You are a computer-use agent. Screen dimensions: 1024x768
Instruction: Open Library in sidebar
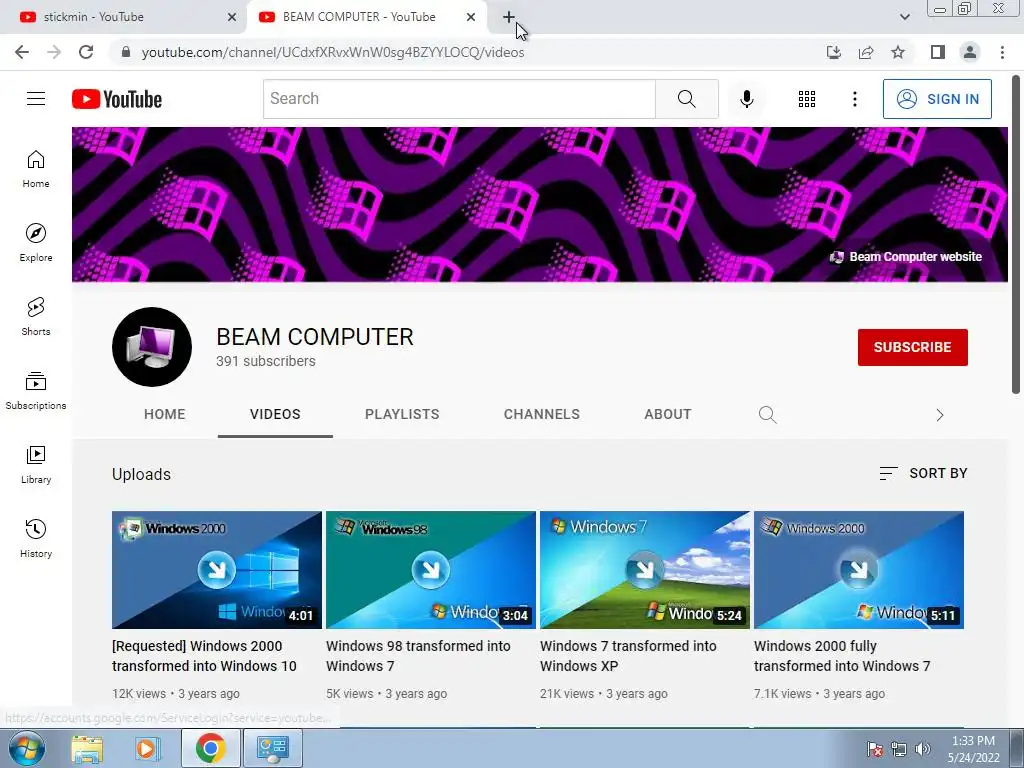pyautogui.click(x=36, y=464)
